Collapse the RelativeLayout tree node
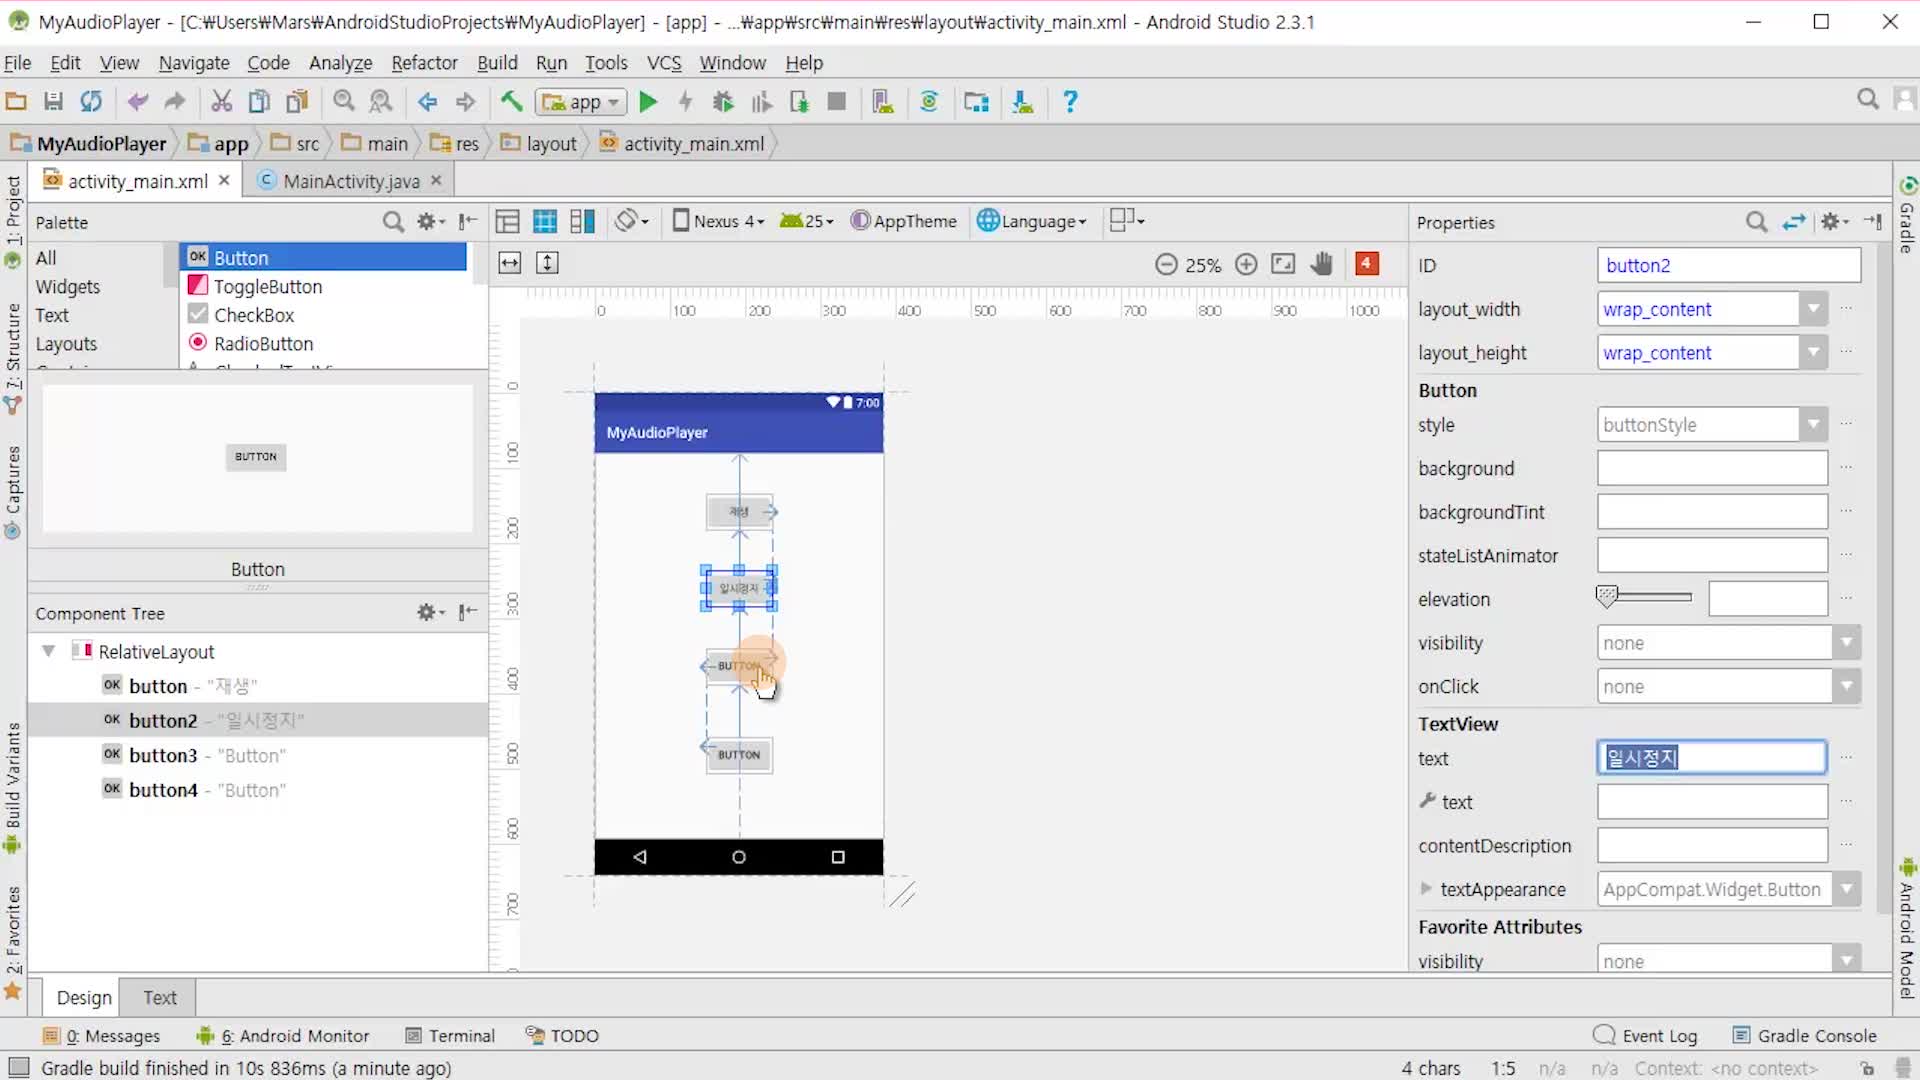The width and height of the screenshot is (1920, 1080). pyautogui.click(x=48, y=652)
